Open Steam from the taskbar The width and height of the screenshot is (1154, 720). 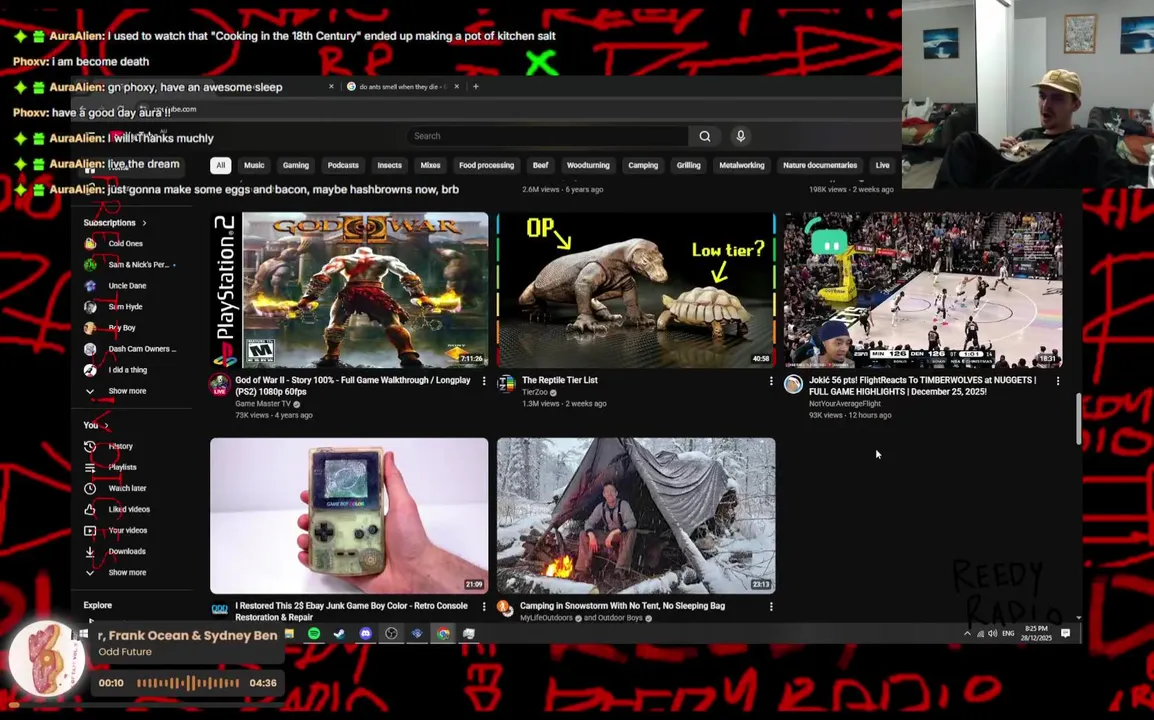point(339,634)
